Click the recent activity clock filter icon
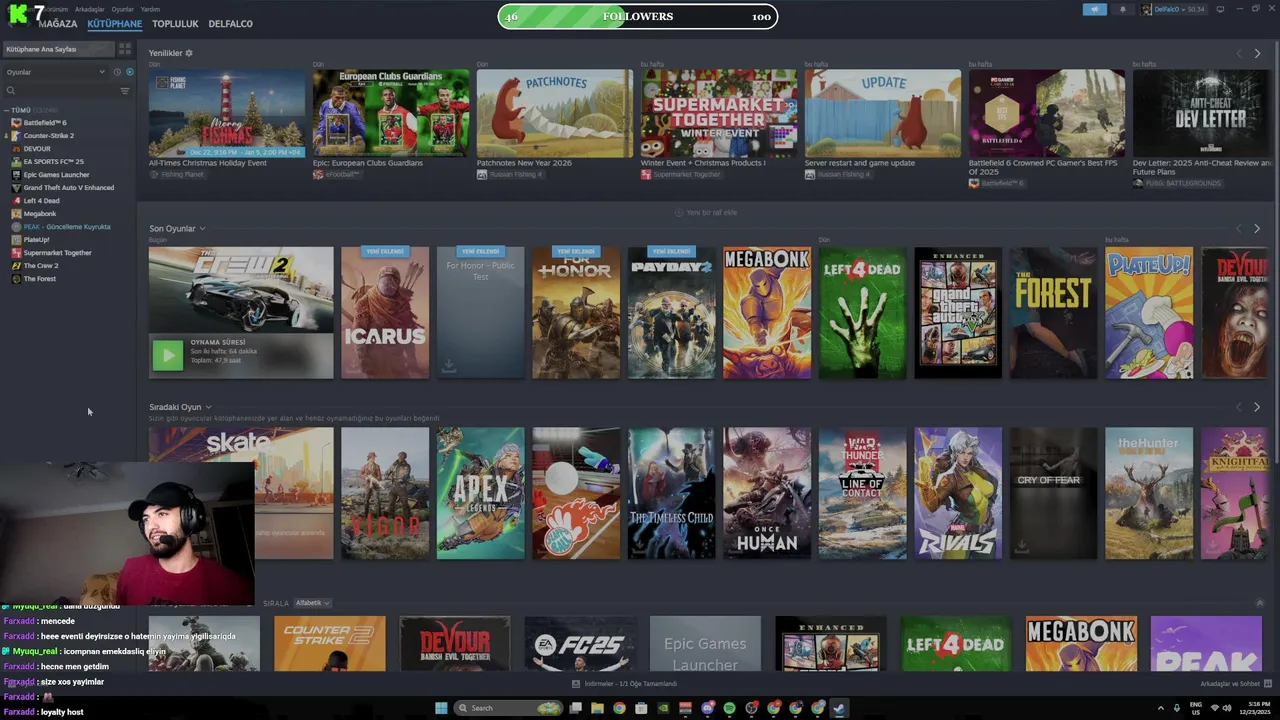 [117, 72]
